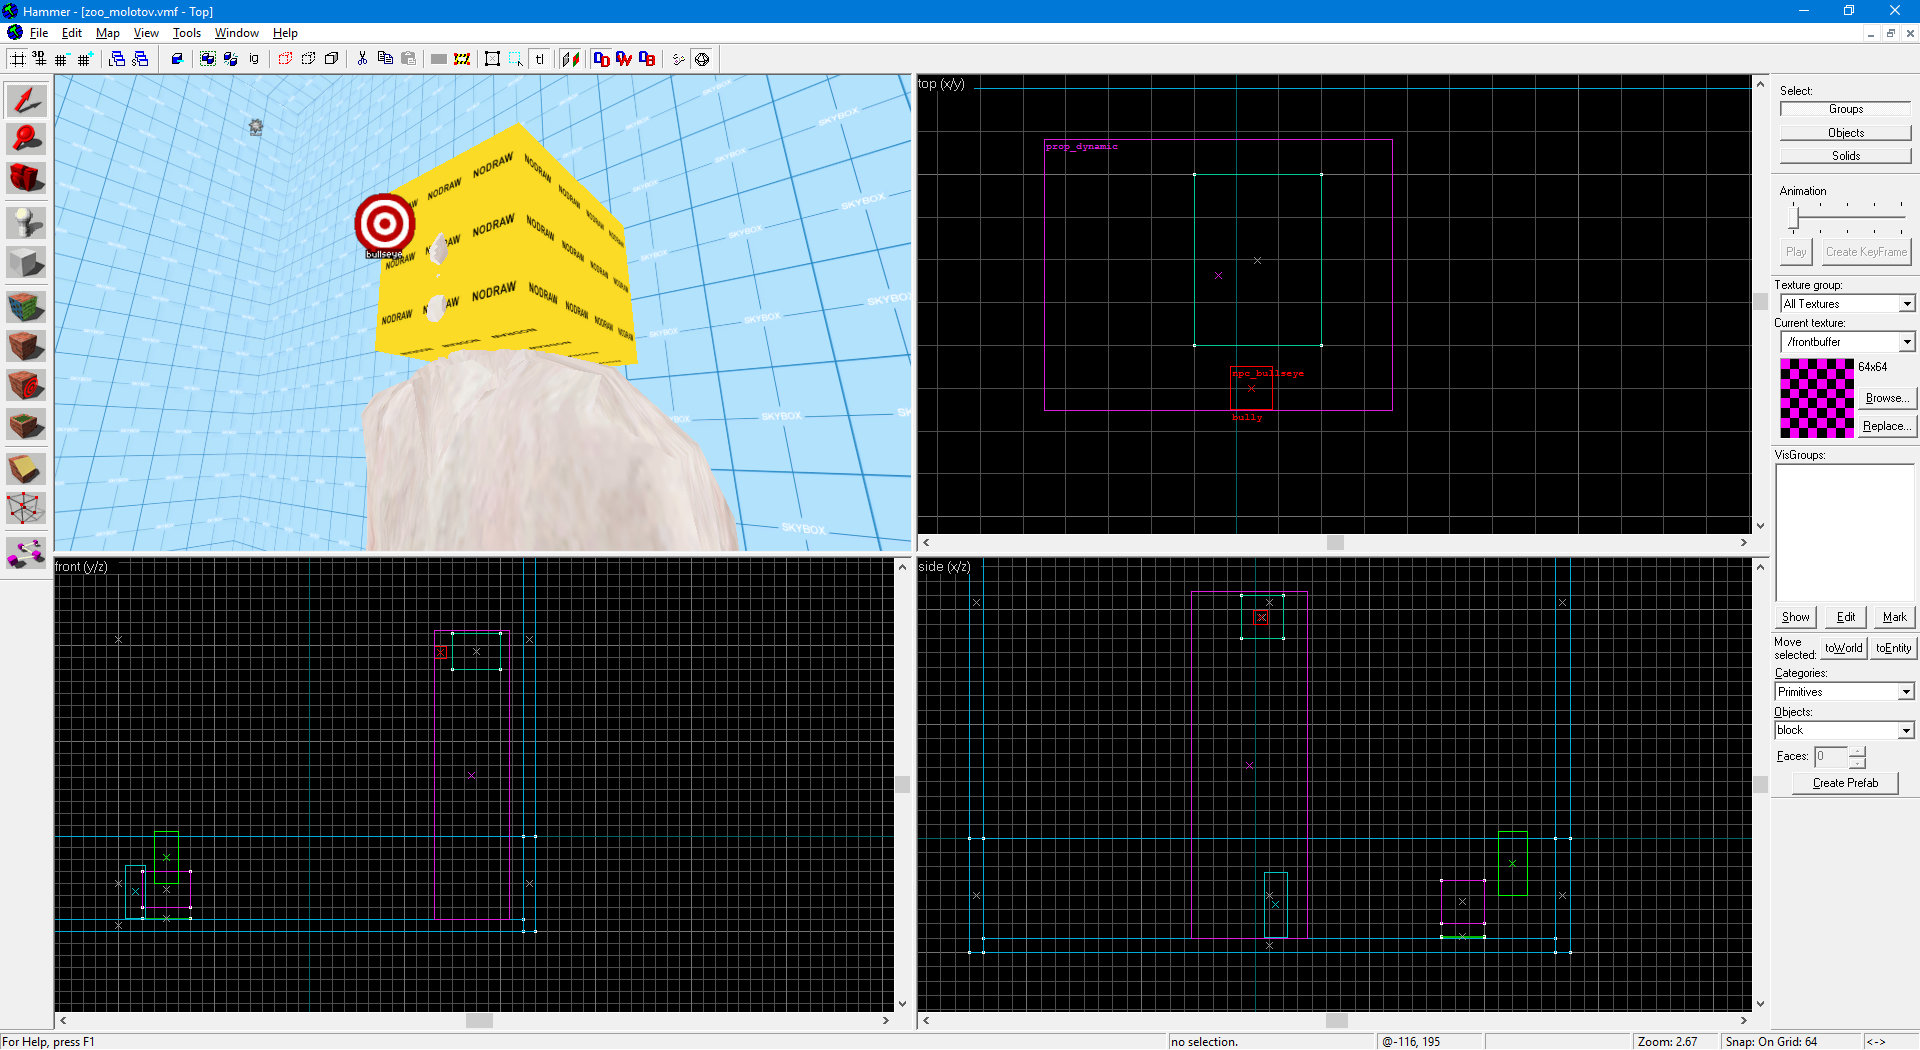Toggle the Ow helper display button
Image resolution: width=1920 pixels, height=1050 pixels.
(624, 59)
